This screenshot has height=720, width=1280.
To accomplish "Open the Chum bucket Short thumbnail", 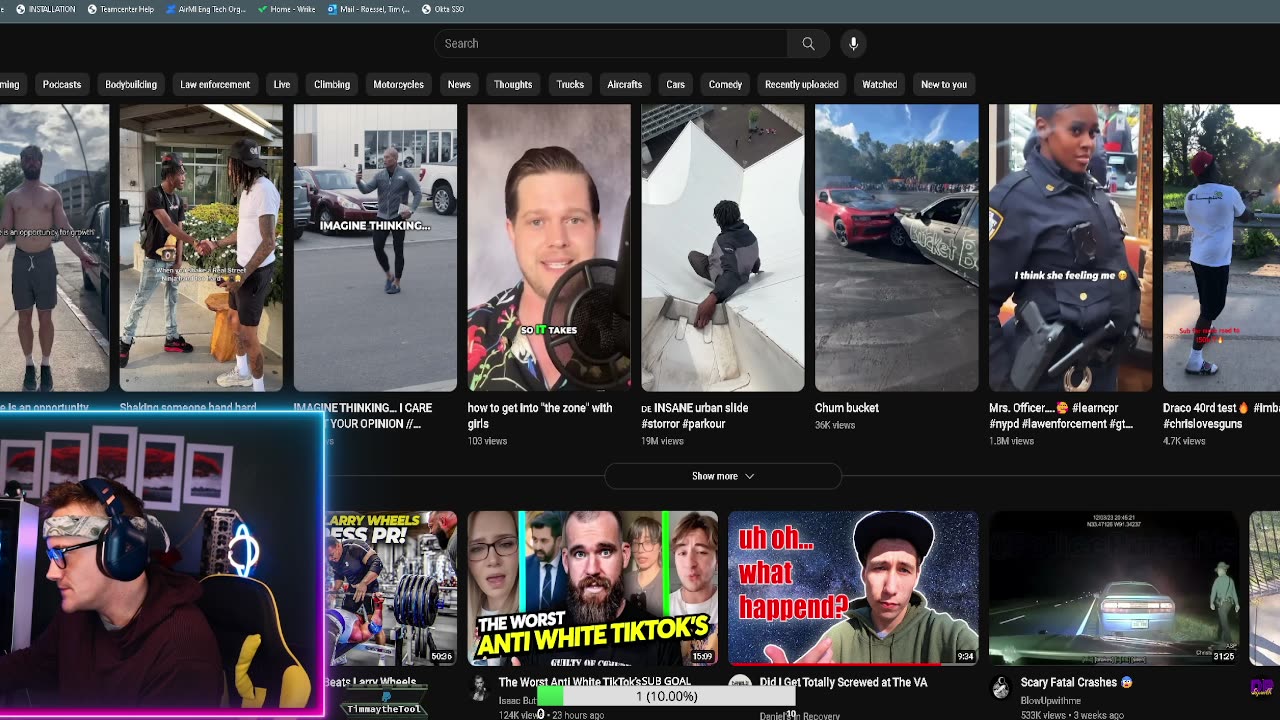I will pyautogui.click(x=897, y=248).
